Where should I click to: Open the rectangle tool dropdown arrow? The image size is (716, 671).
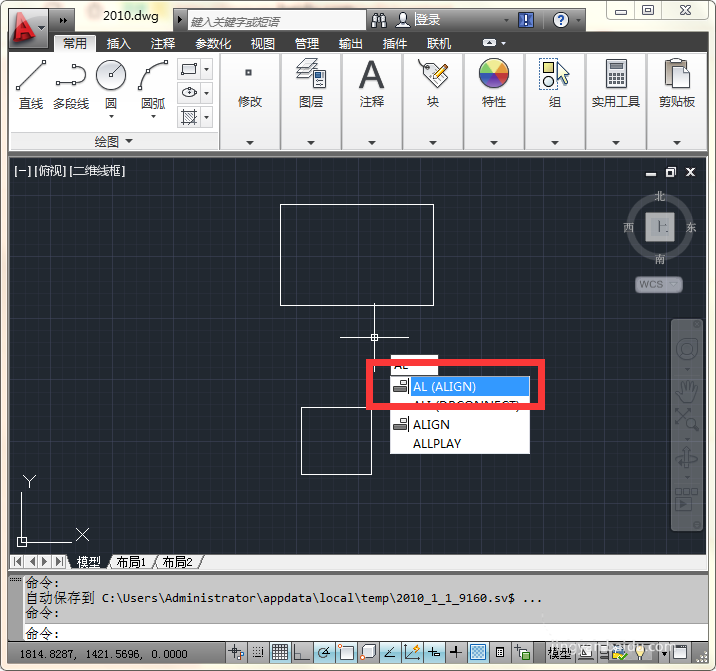207,69
